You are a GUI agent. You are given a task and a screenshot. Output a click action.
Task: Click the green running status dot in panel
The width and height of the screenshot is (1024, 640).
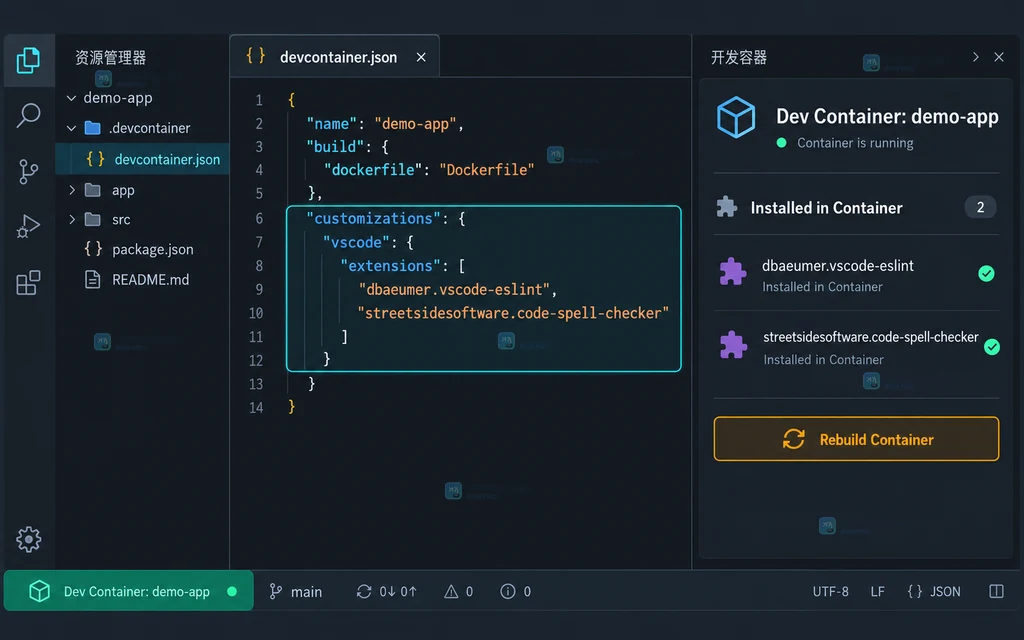[781, 142]
